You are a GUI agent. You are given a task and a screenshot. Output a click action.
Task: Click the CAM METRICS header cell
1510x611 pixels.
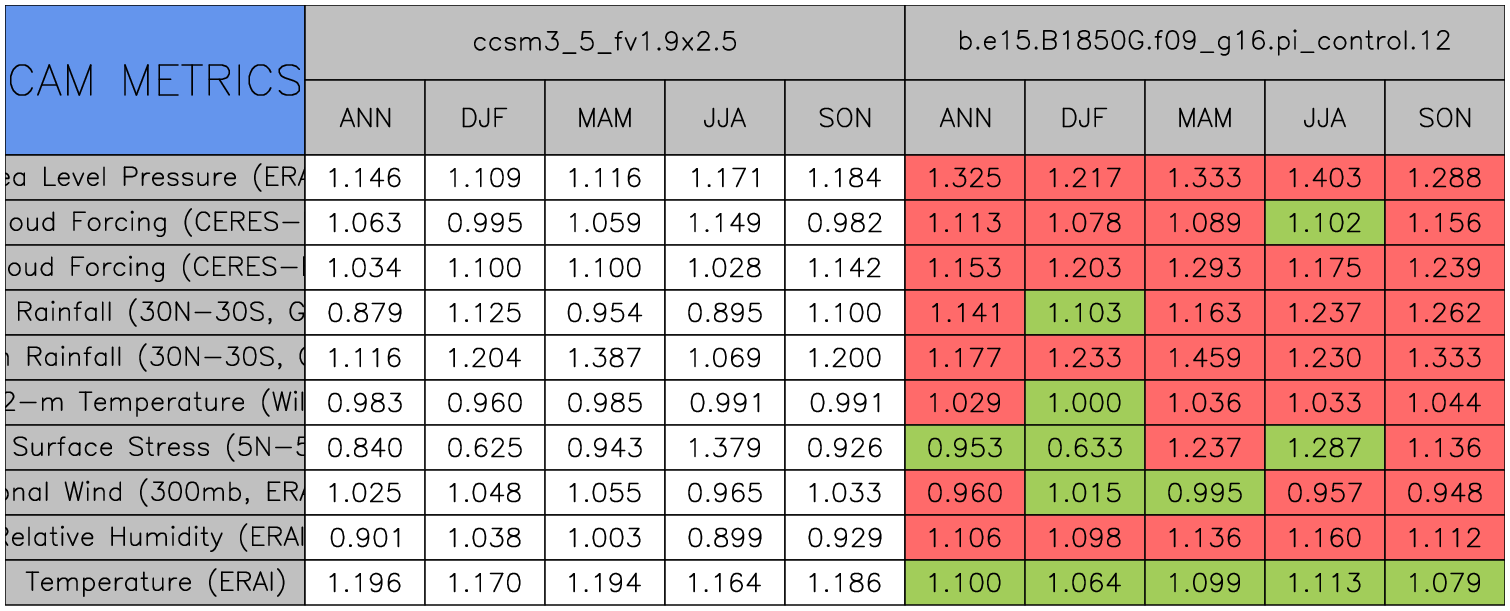click(x=155, y=80)
